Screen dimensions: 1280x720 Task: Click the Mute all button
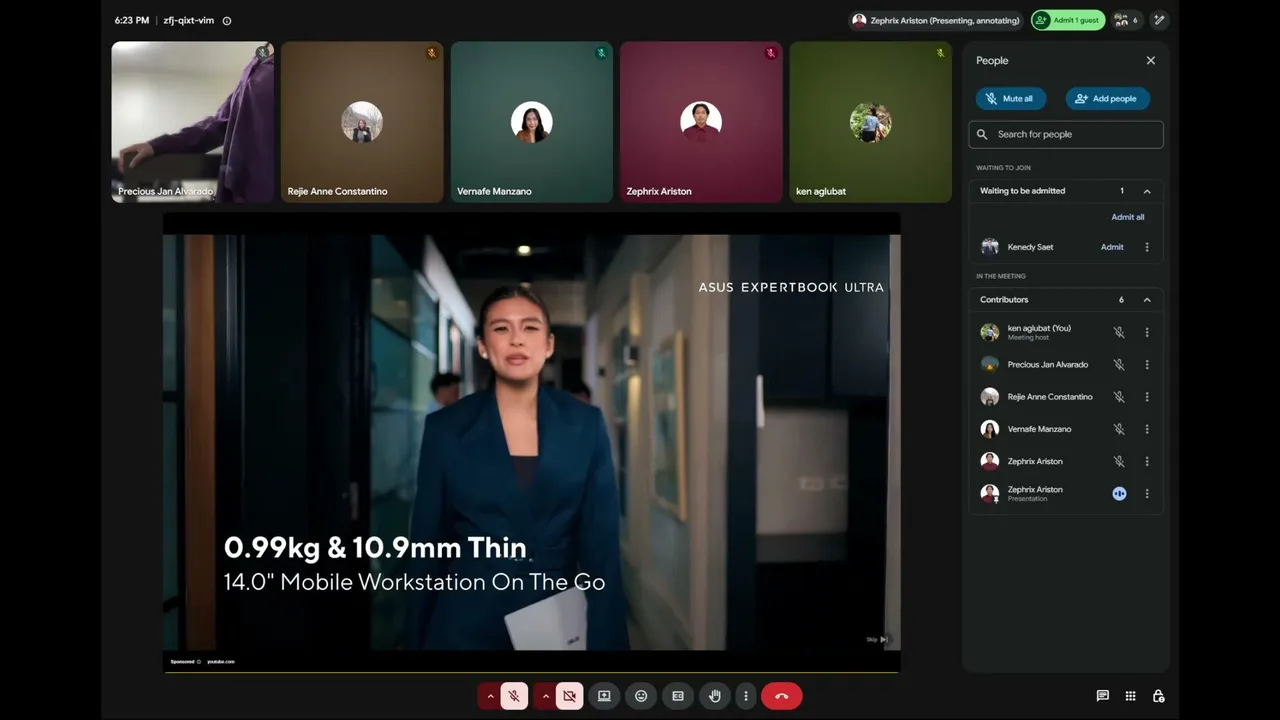pos(1010,98)
